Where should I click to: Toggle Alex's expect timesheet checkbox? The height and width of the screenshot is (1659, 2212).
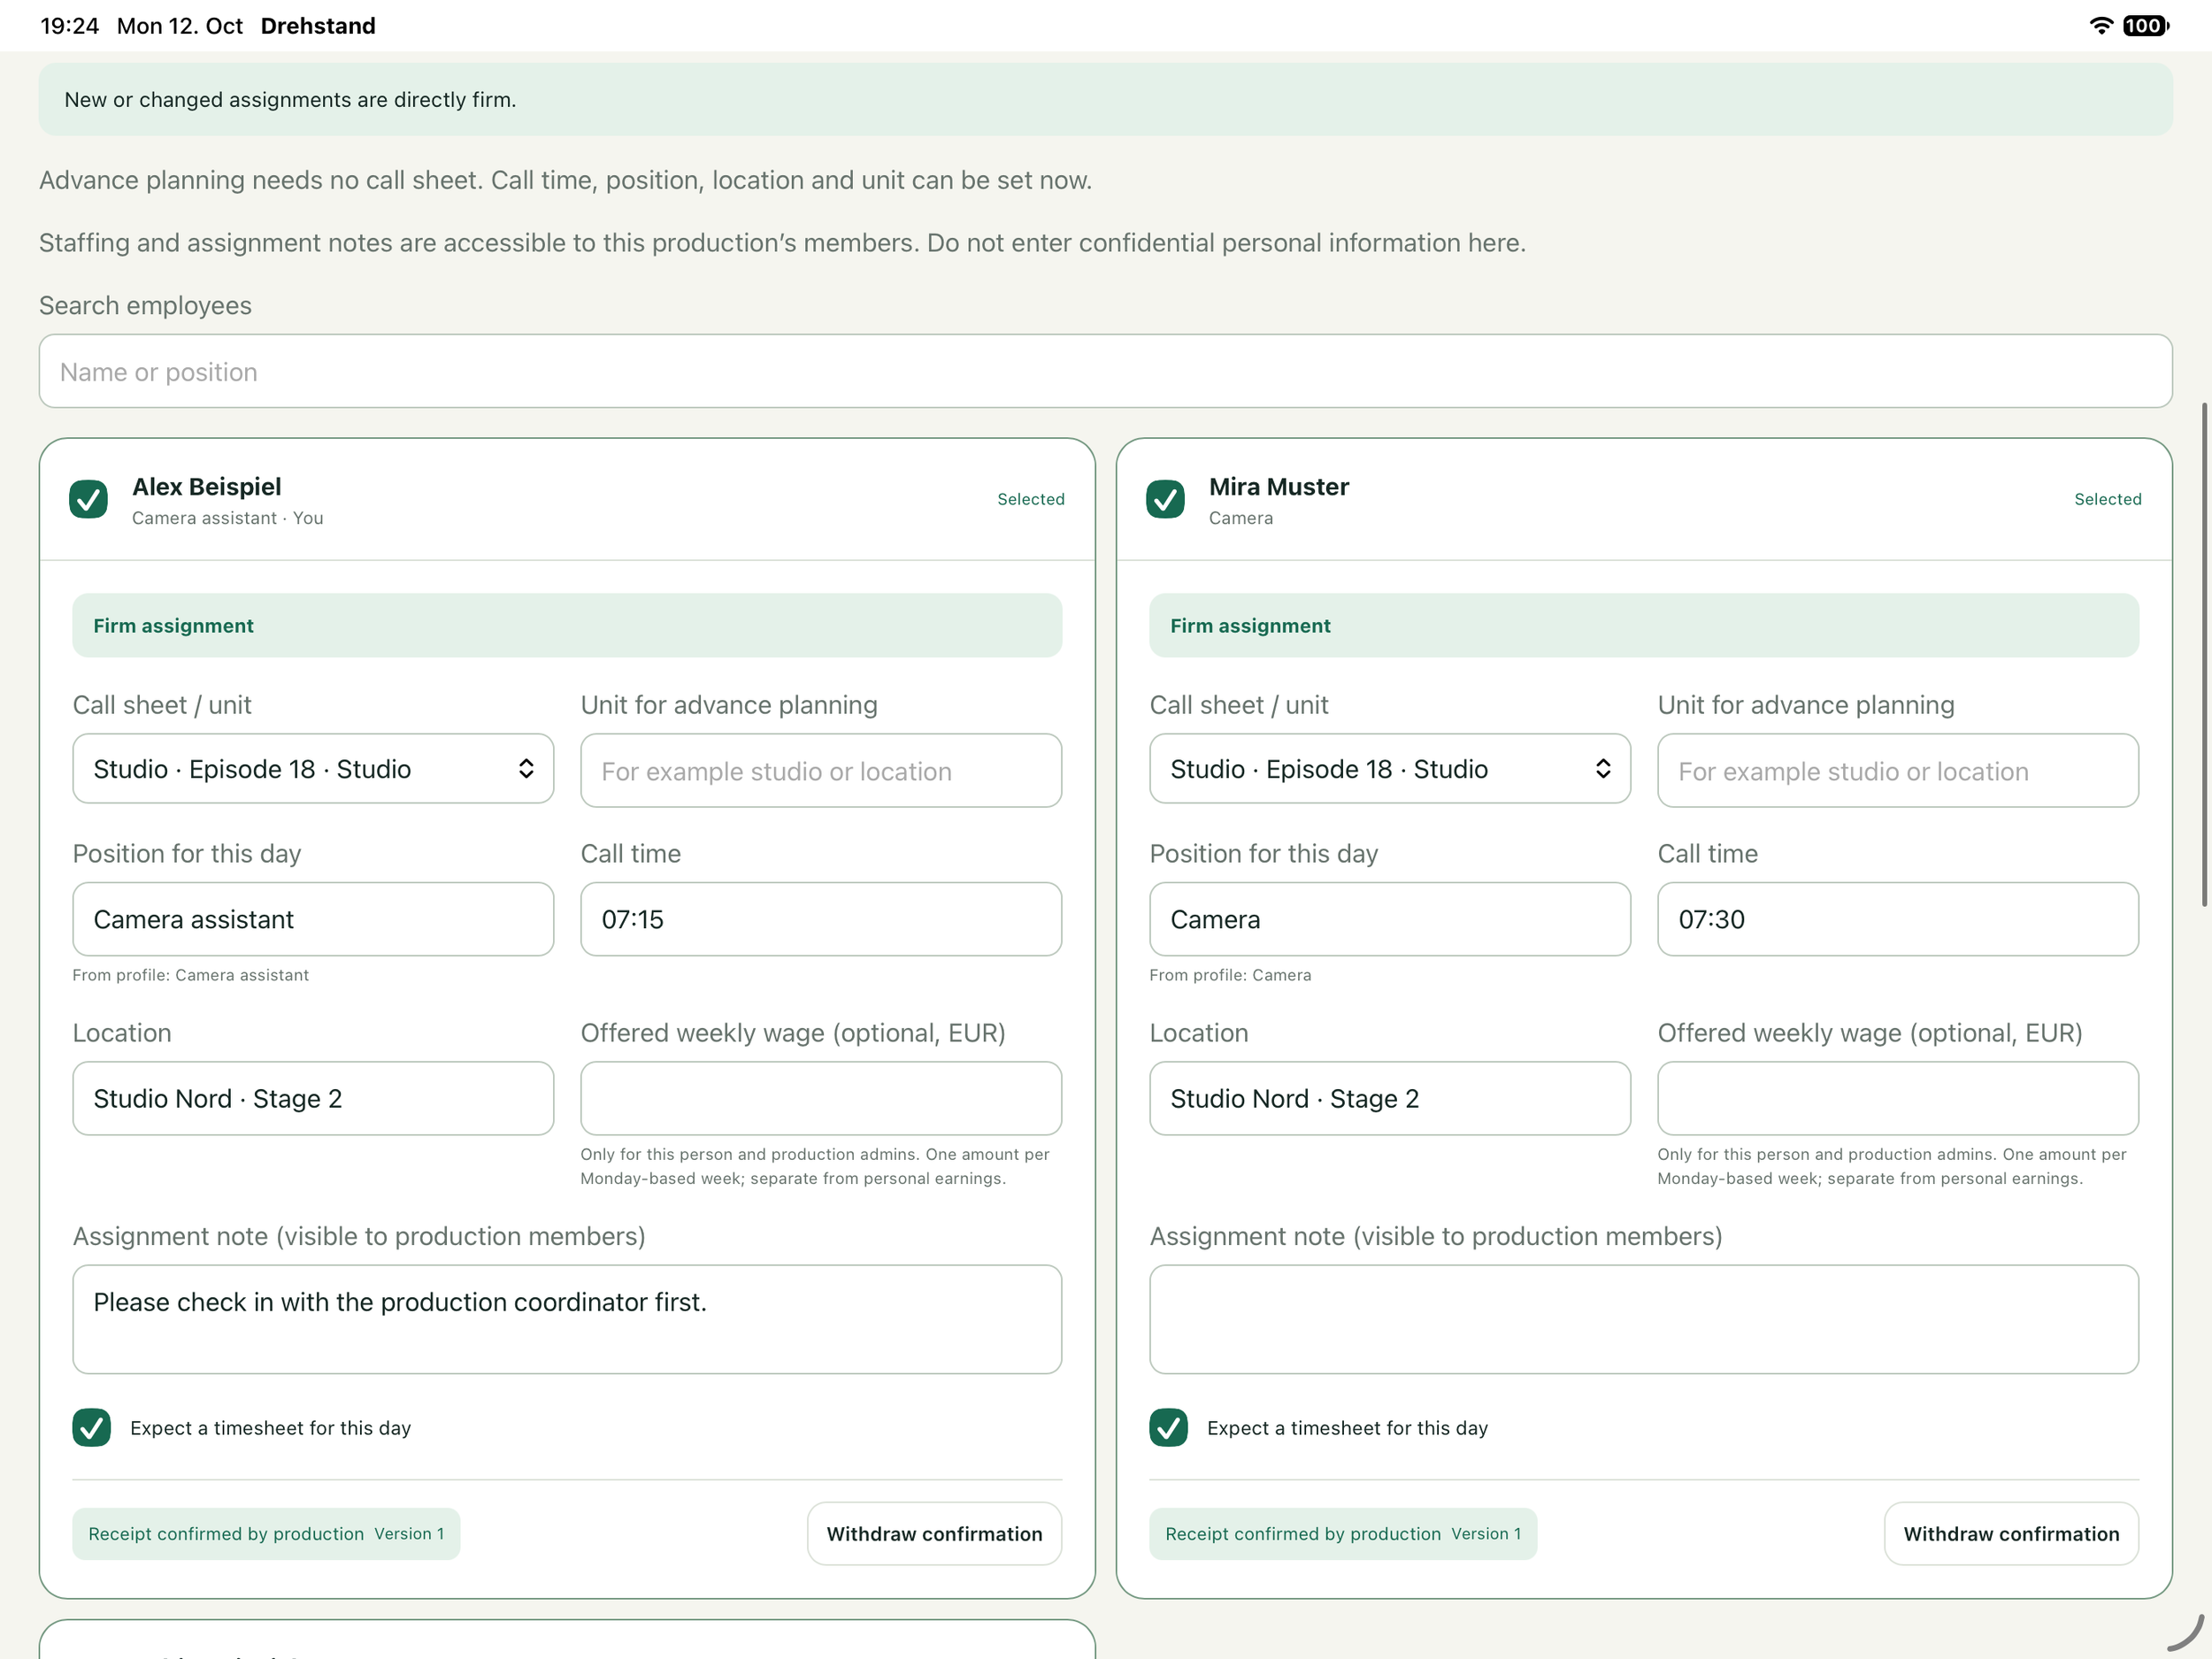tap(92, 1427)
